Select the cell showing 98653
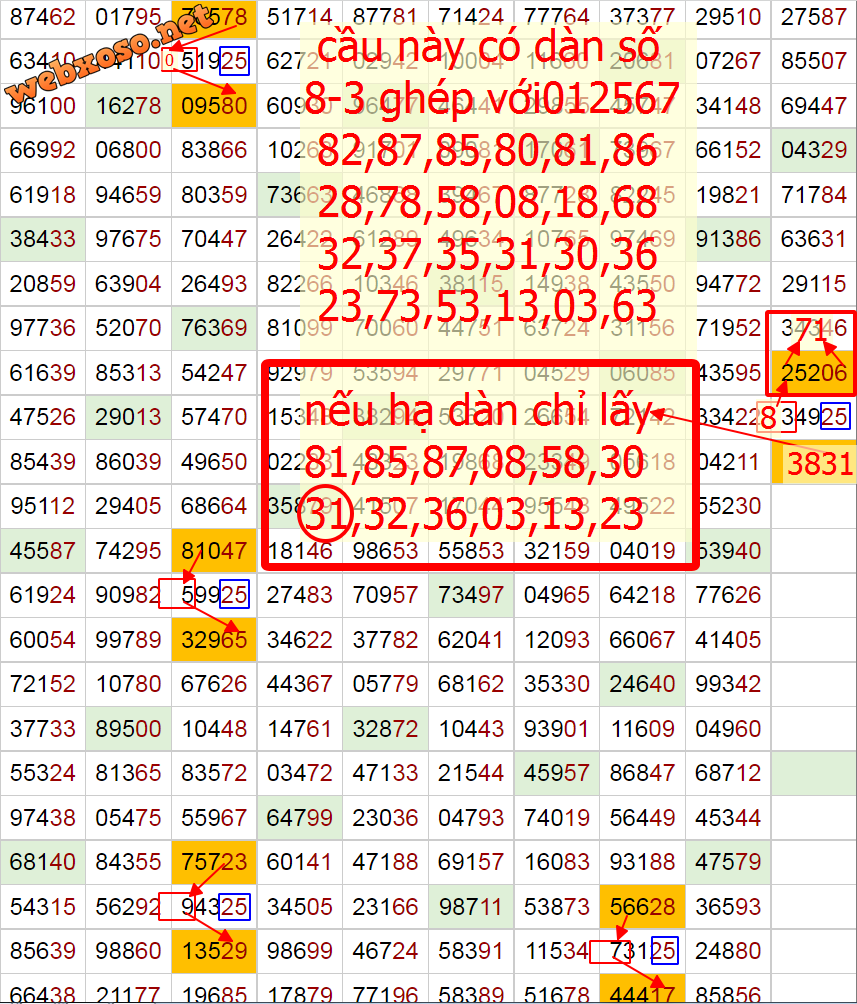857x1004 pixels. click(386, 551)
